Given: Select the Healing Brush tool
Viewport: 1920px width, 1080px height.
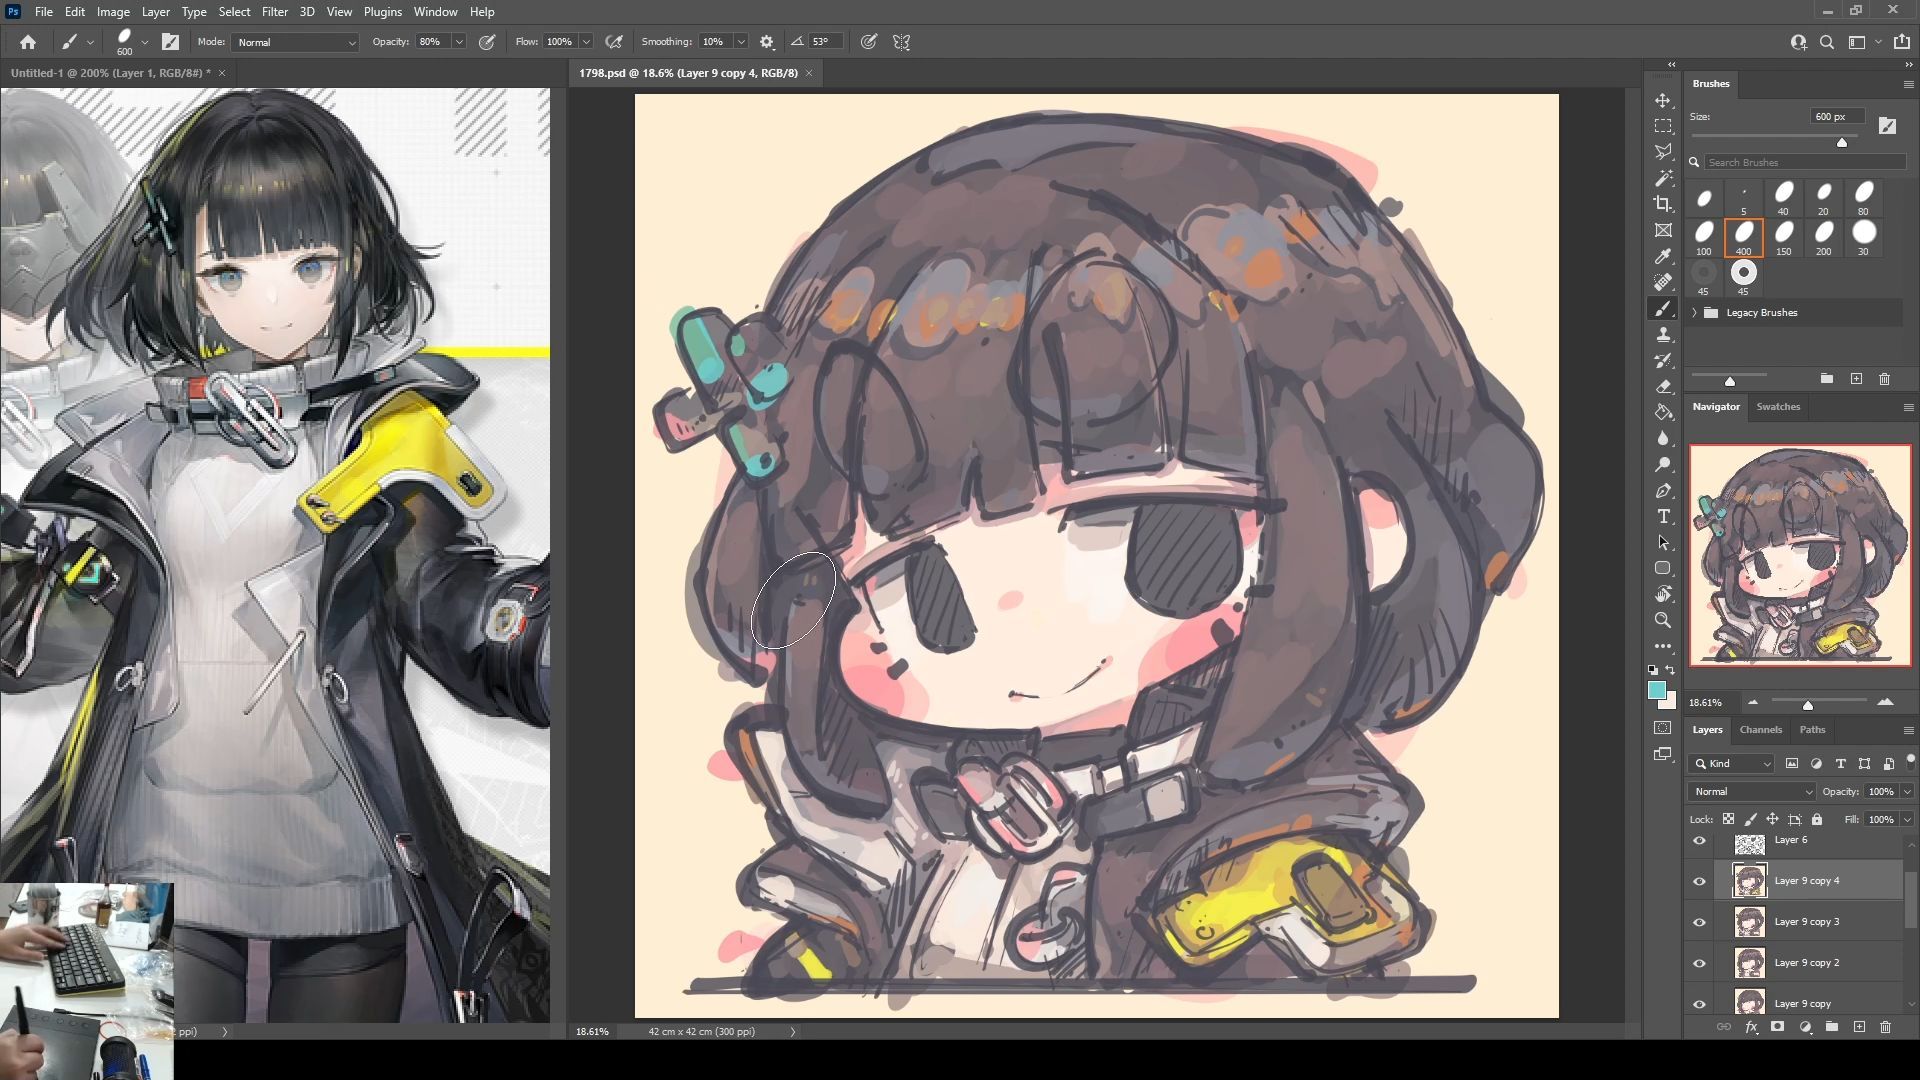Looking at the screenshot, I should tap(1663, 282).
